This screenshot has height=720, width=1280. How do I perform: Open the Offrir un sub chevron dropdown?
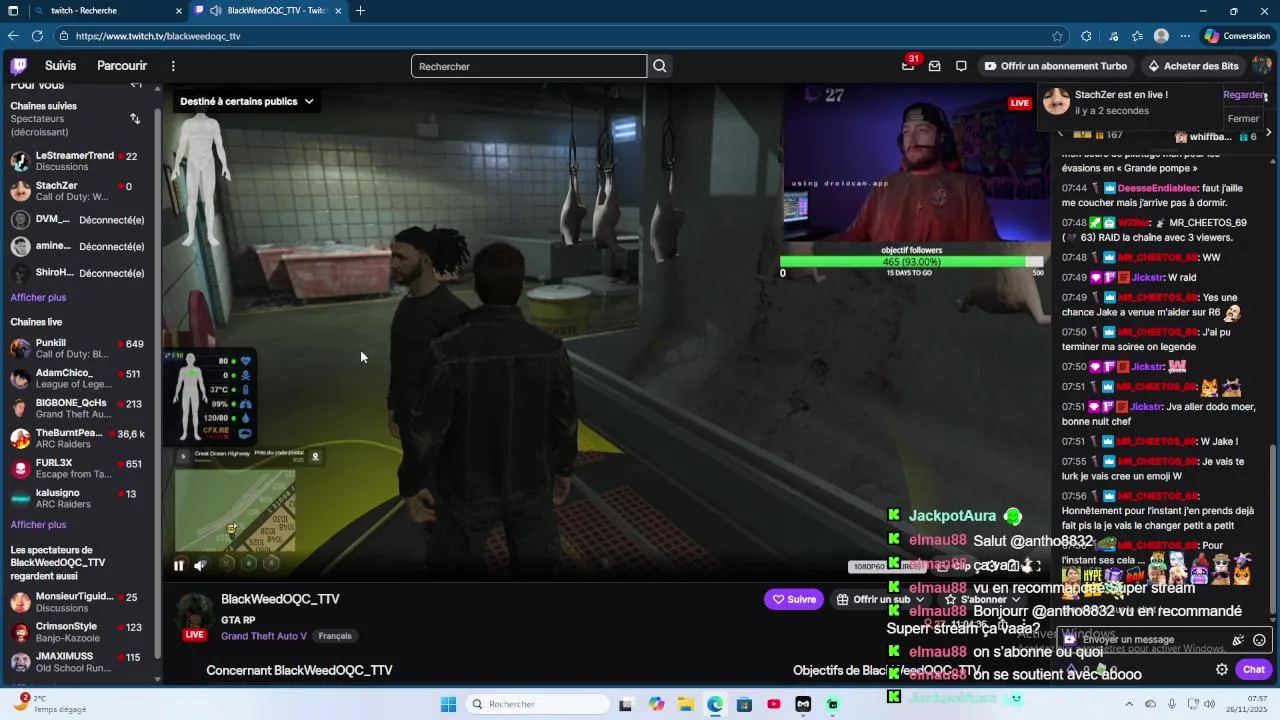pyautogui.click(x=920, y=600)
